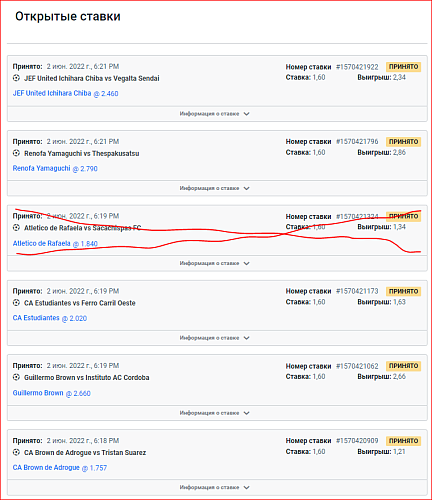This screenshot has height=500, width=432.
Task: Click ПРИНЯТО status badge on bet #1570421922
Action: [403, 67]
